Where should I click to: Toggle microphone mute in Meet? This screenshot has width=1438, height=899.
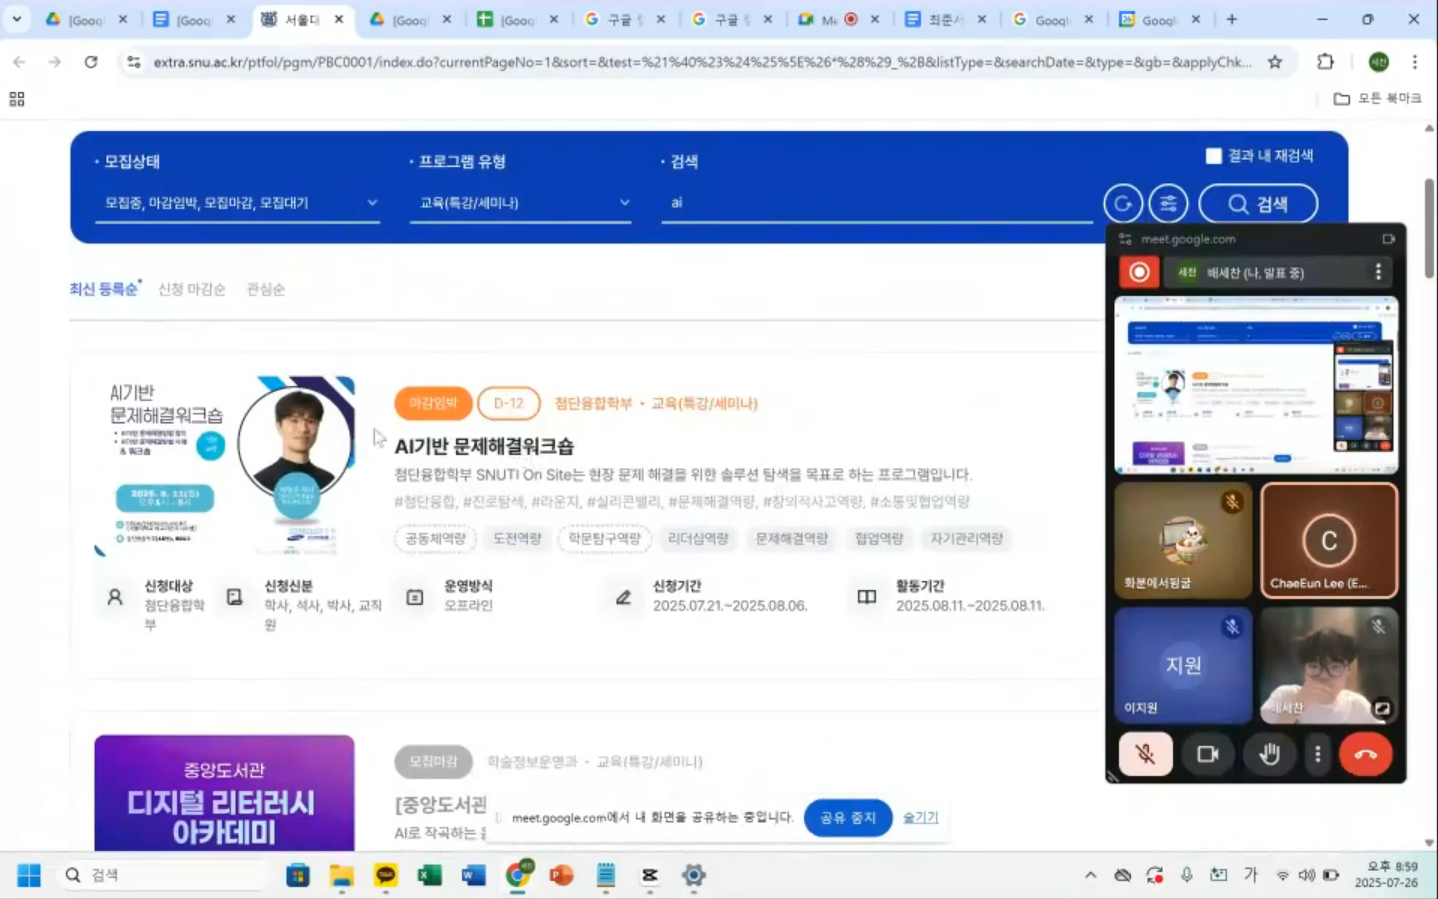pos(1145,755)
